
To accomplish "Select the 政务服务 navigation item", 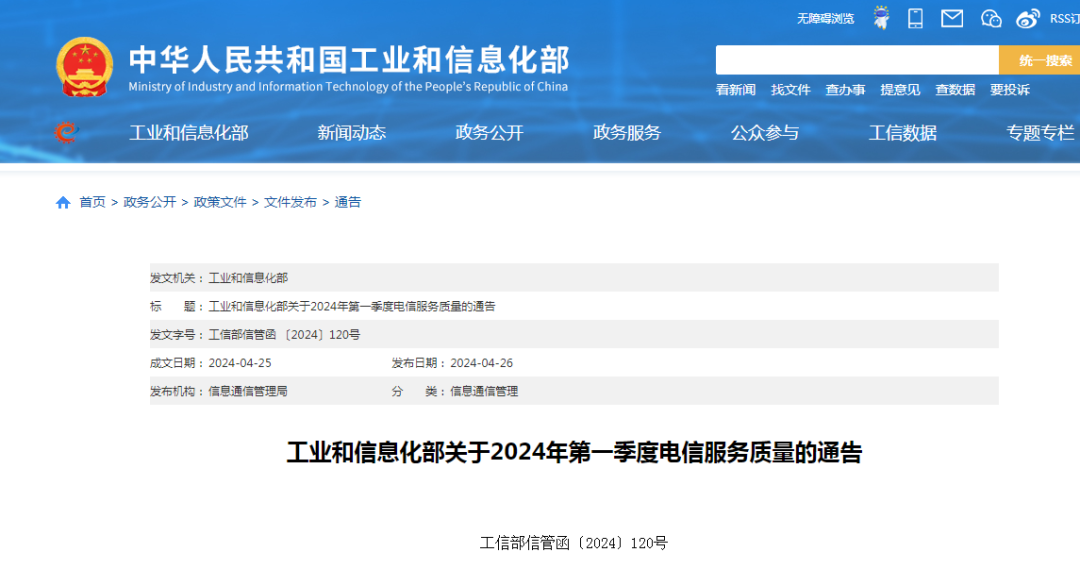I will point(627,132).
